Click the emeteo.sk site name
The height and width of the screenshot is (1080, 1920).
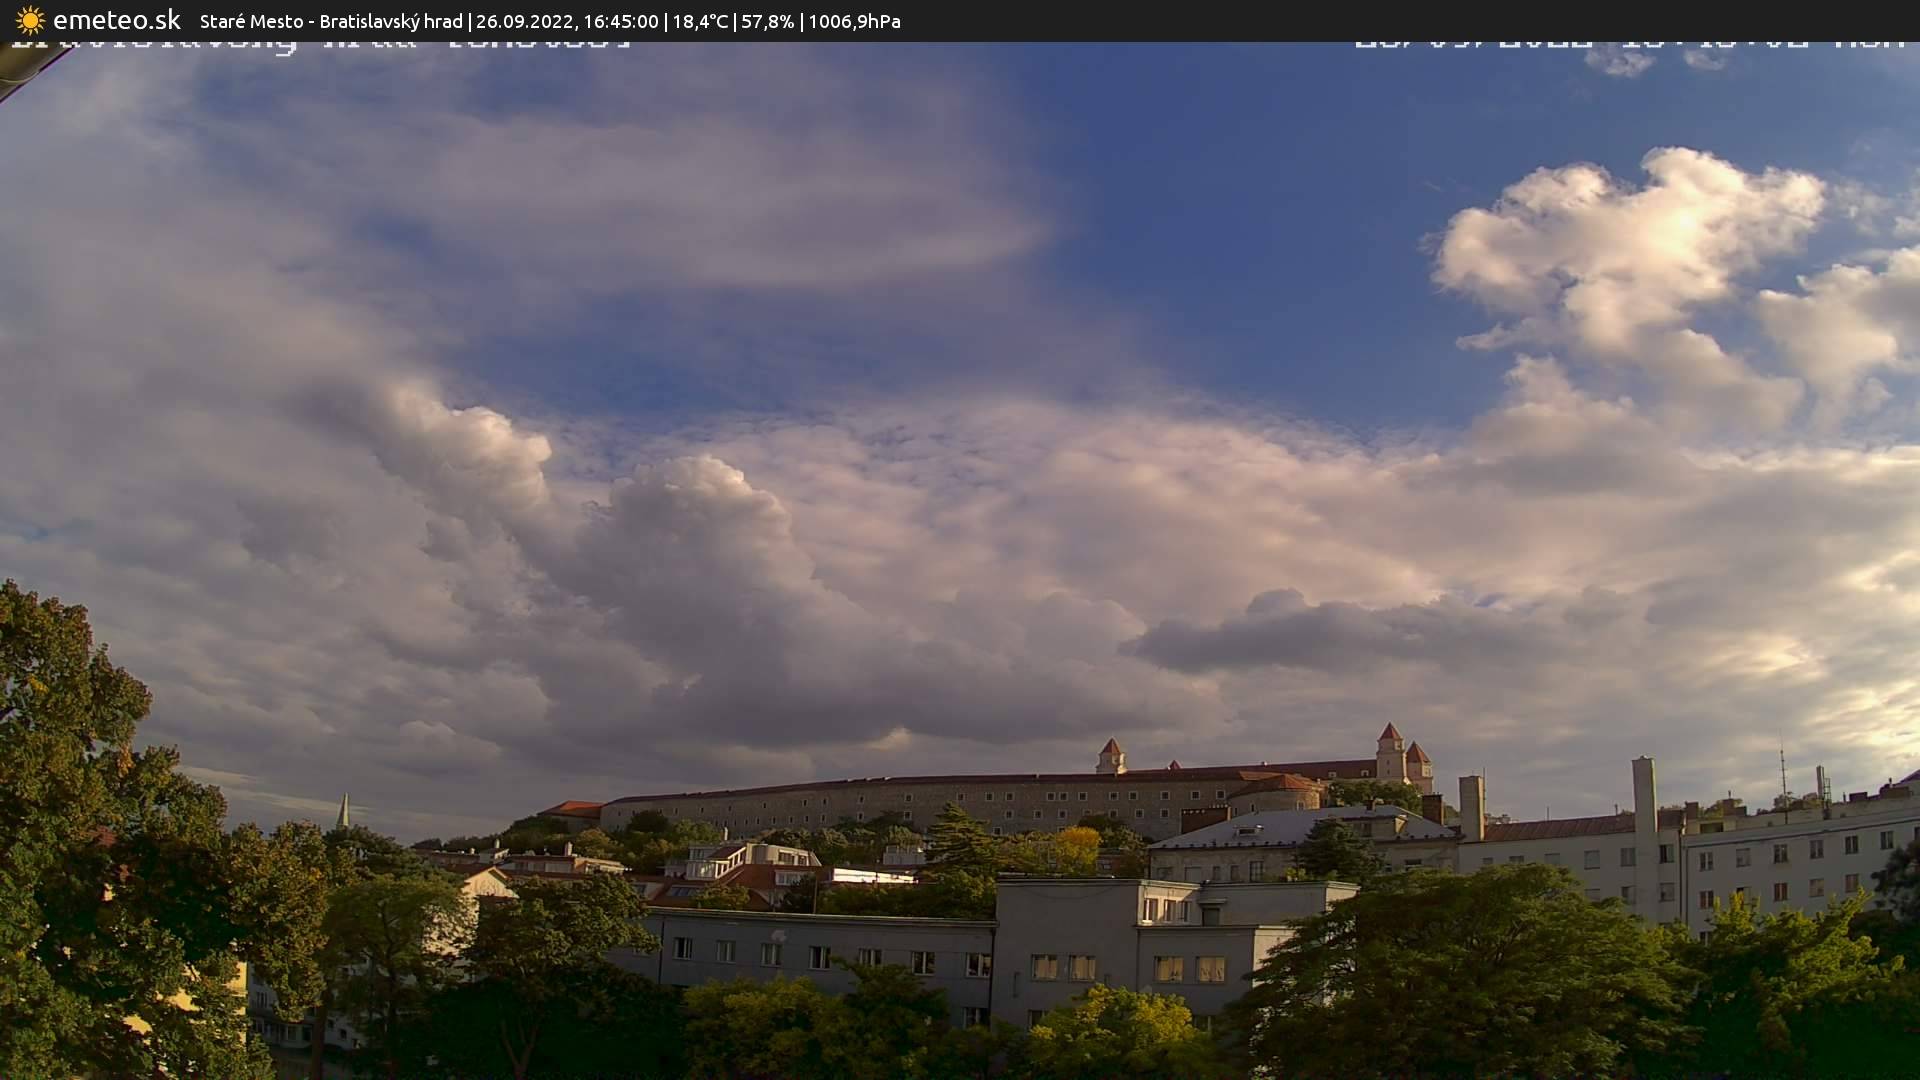[x=116, y=20]
